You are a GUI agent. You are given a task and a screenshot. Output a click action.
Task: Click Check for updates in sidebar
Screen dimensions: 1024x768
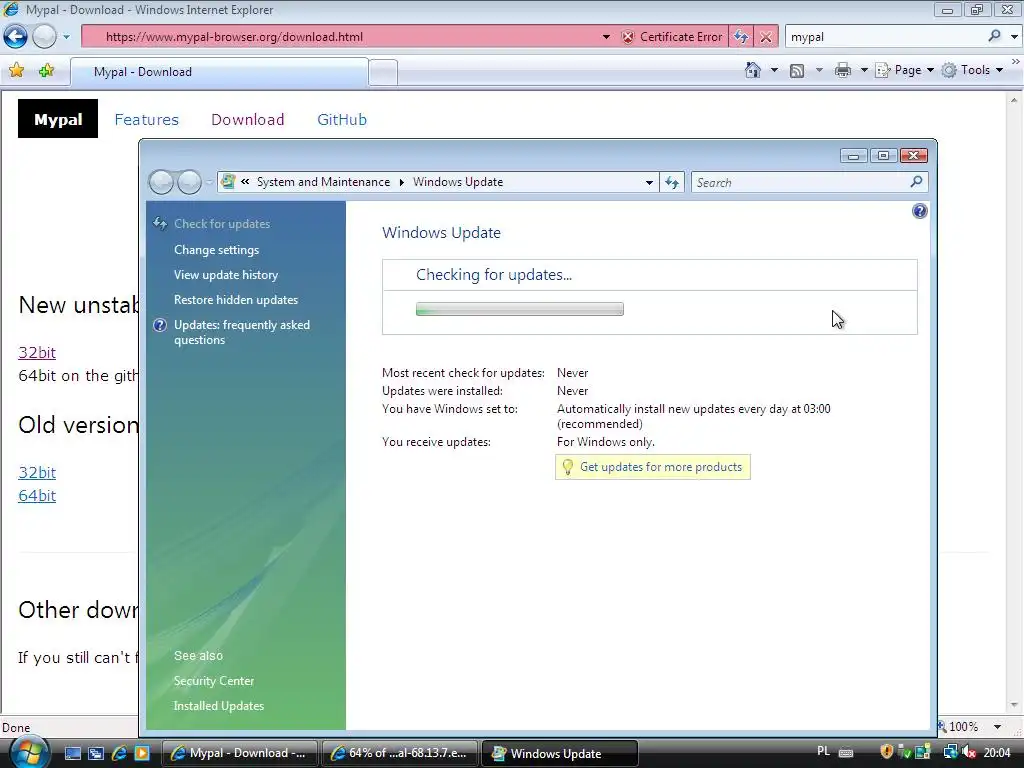(x=221, y=224)
